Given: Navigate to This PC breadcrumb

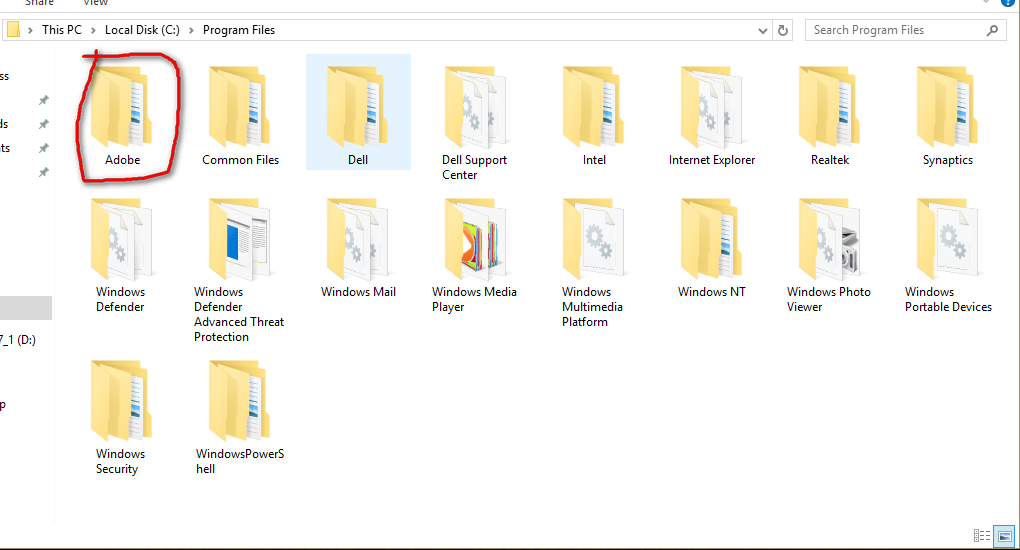Looking at the screenshot, I should pos(62,30).
